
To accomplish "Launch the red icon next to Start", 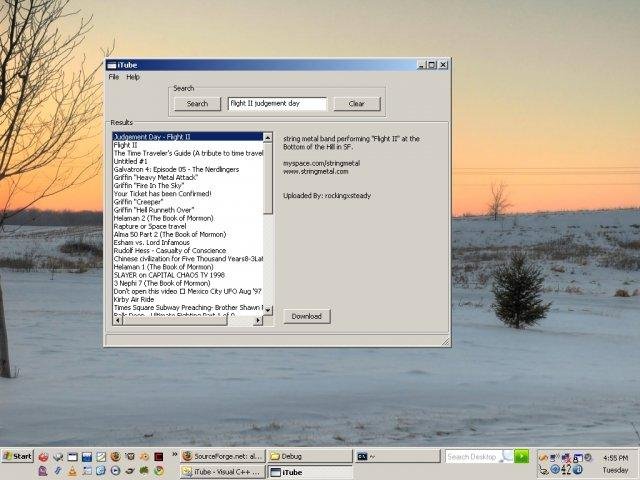I will (43, 457).
